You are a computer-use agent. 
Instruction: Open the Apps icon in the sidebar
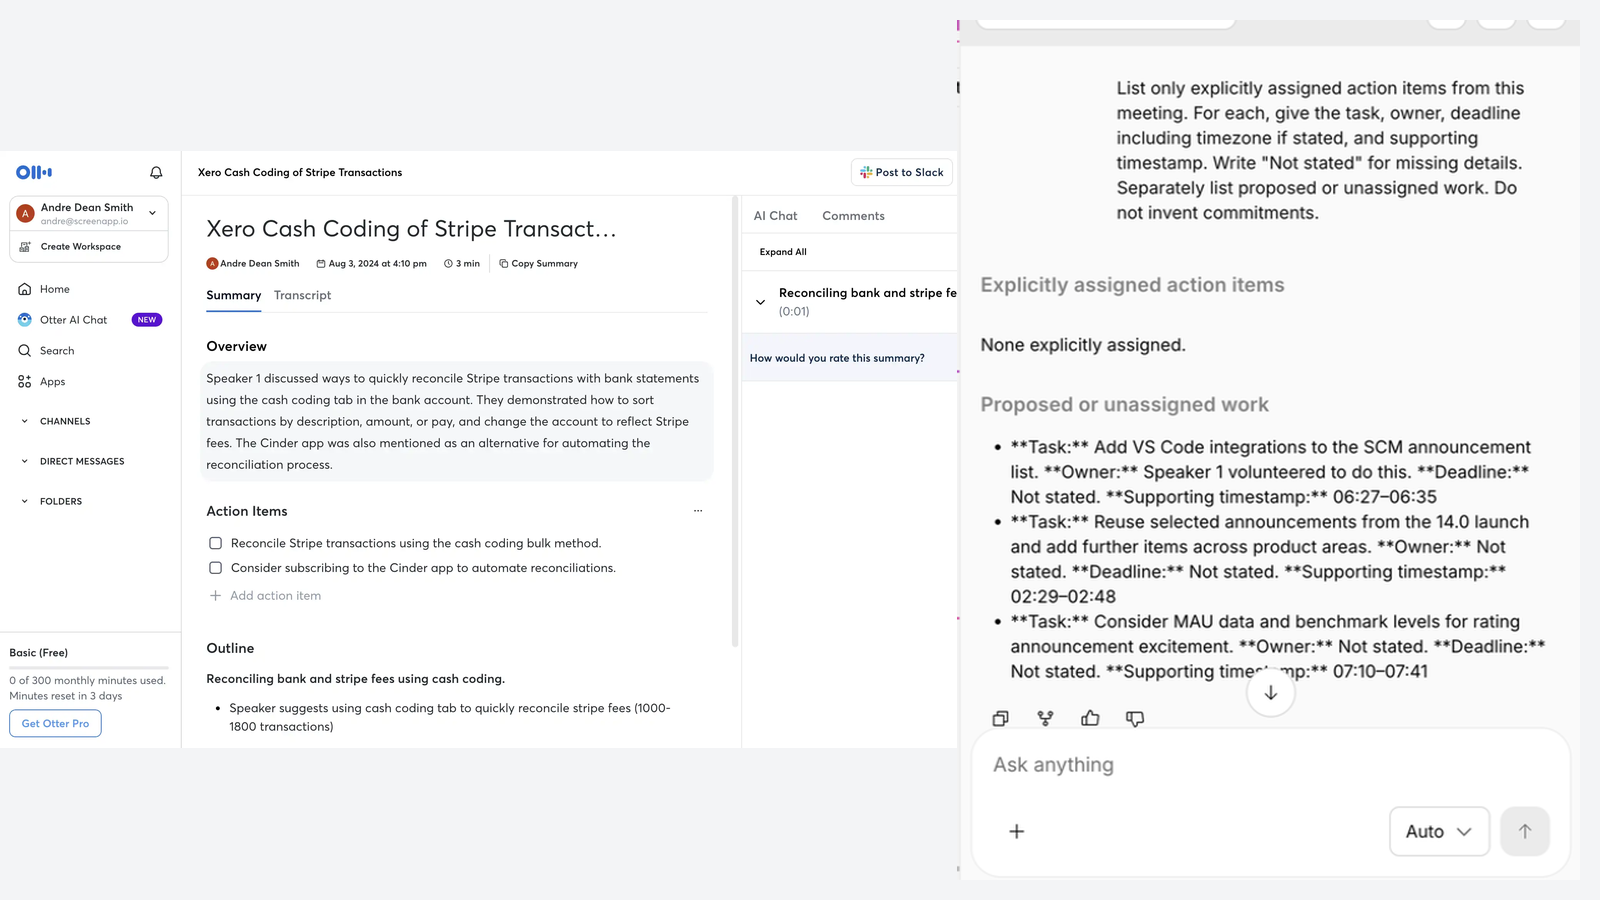(25, 382)
